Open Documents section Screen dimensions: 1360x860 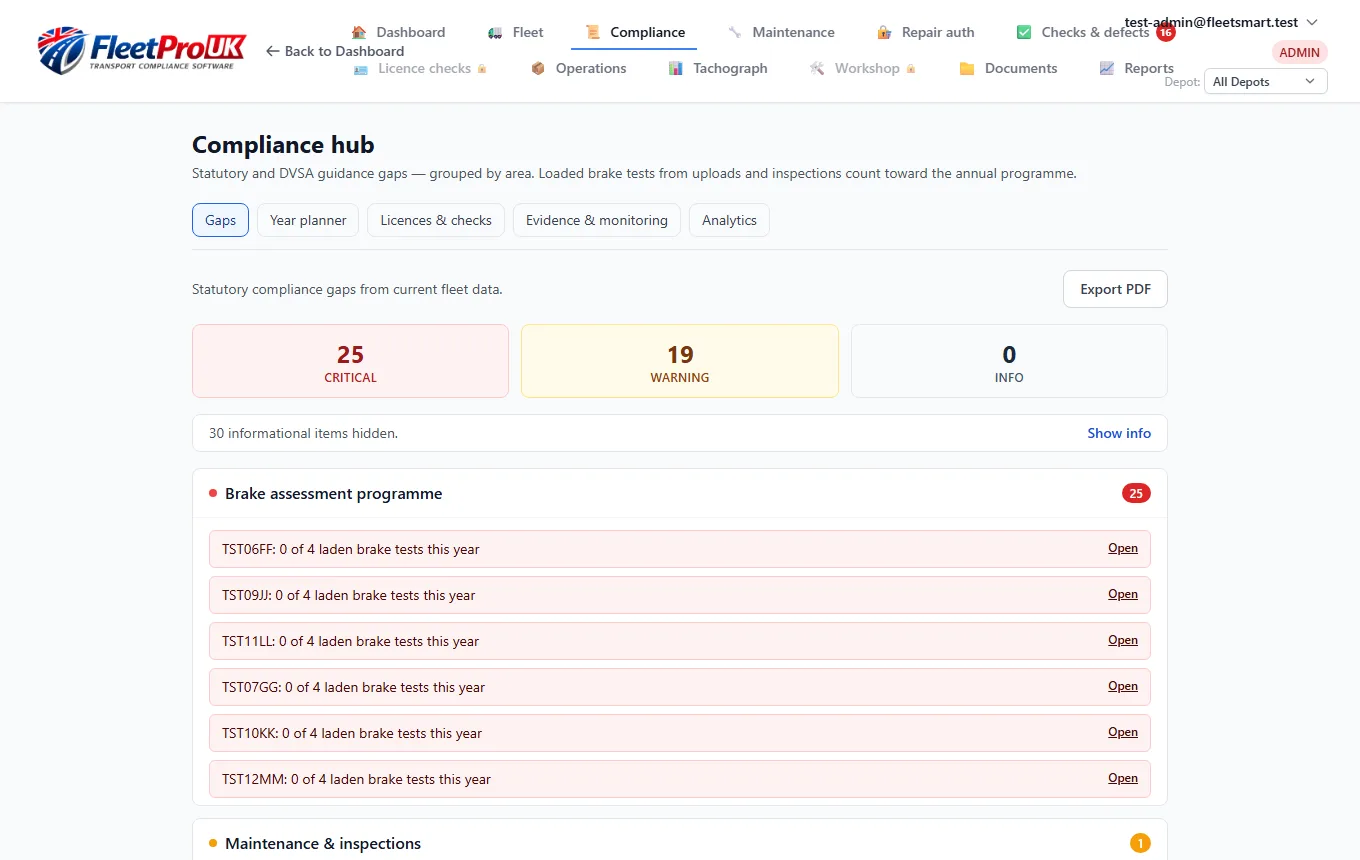[x=1008, y=68]
